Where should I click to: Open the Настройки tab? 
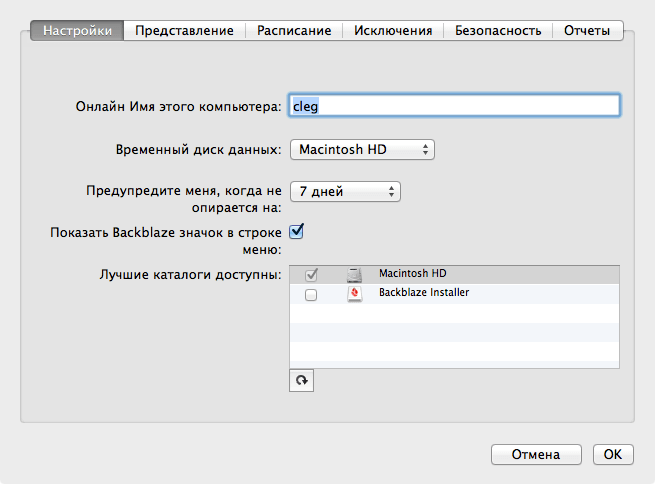tap(77, 30)
